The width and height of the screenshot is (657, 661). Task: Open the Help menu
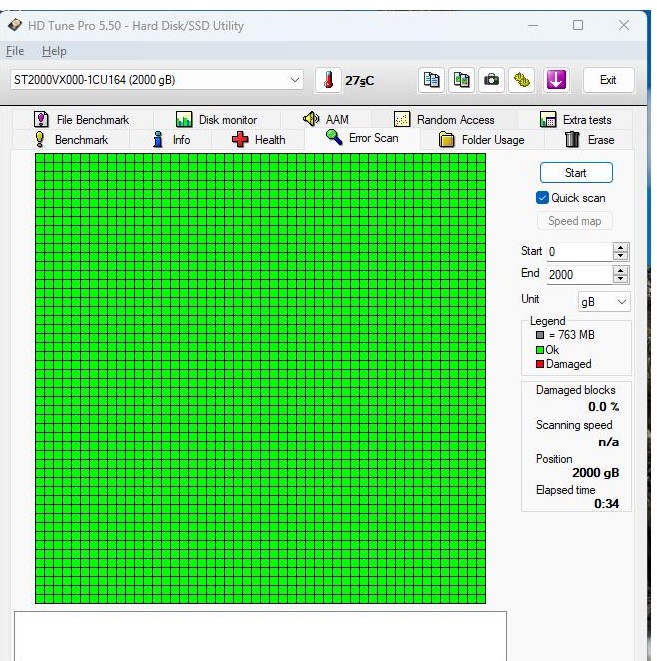tap(54, 51)
